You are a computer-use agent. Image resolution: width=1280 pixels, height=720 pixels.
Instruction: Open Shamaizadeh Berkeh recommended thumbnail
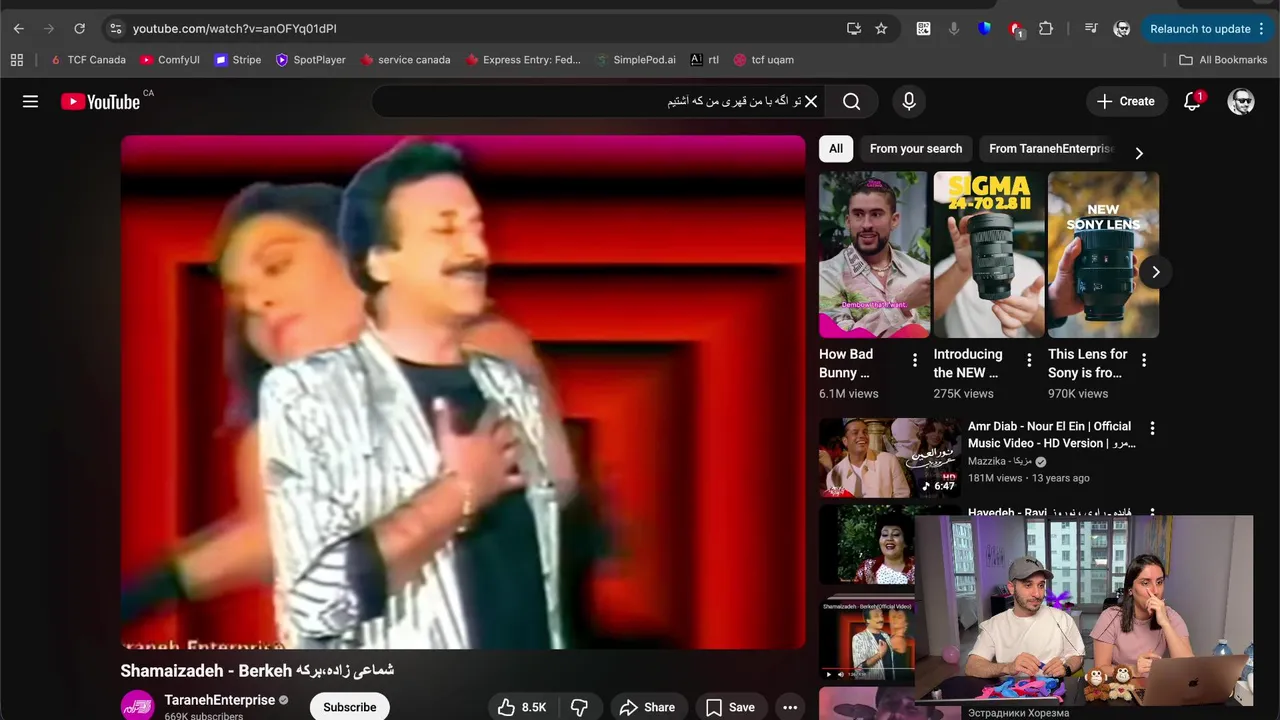click(867, 638)
